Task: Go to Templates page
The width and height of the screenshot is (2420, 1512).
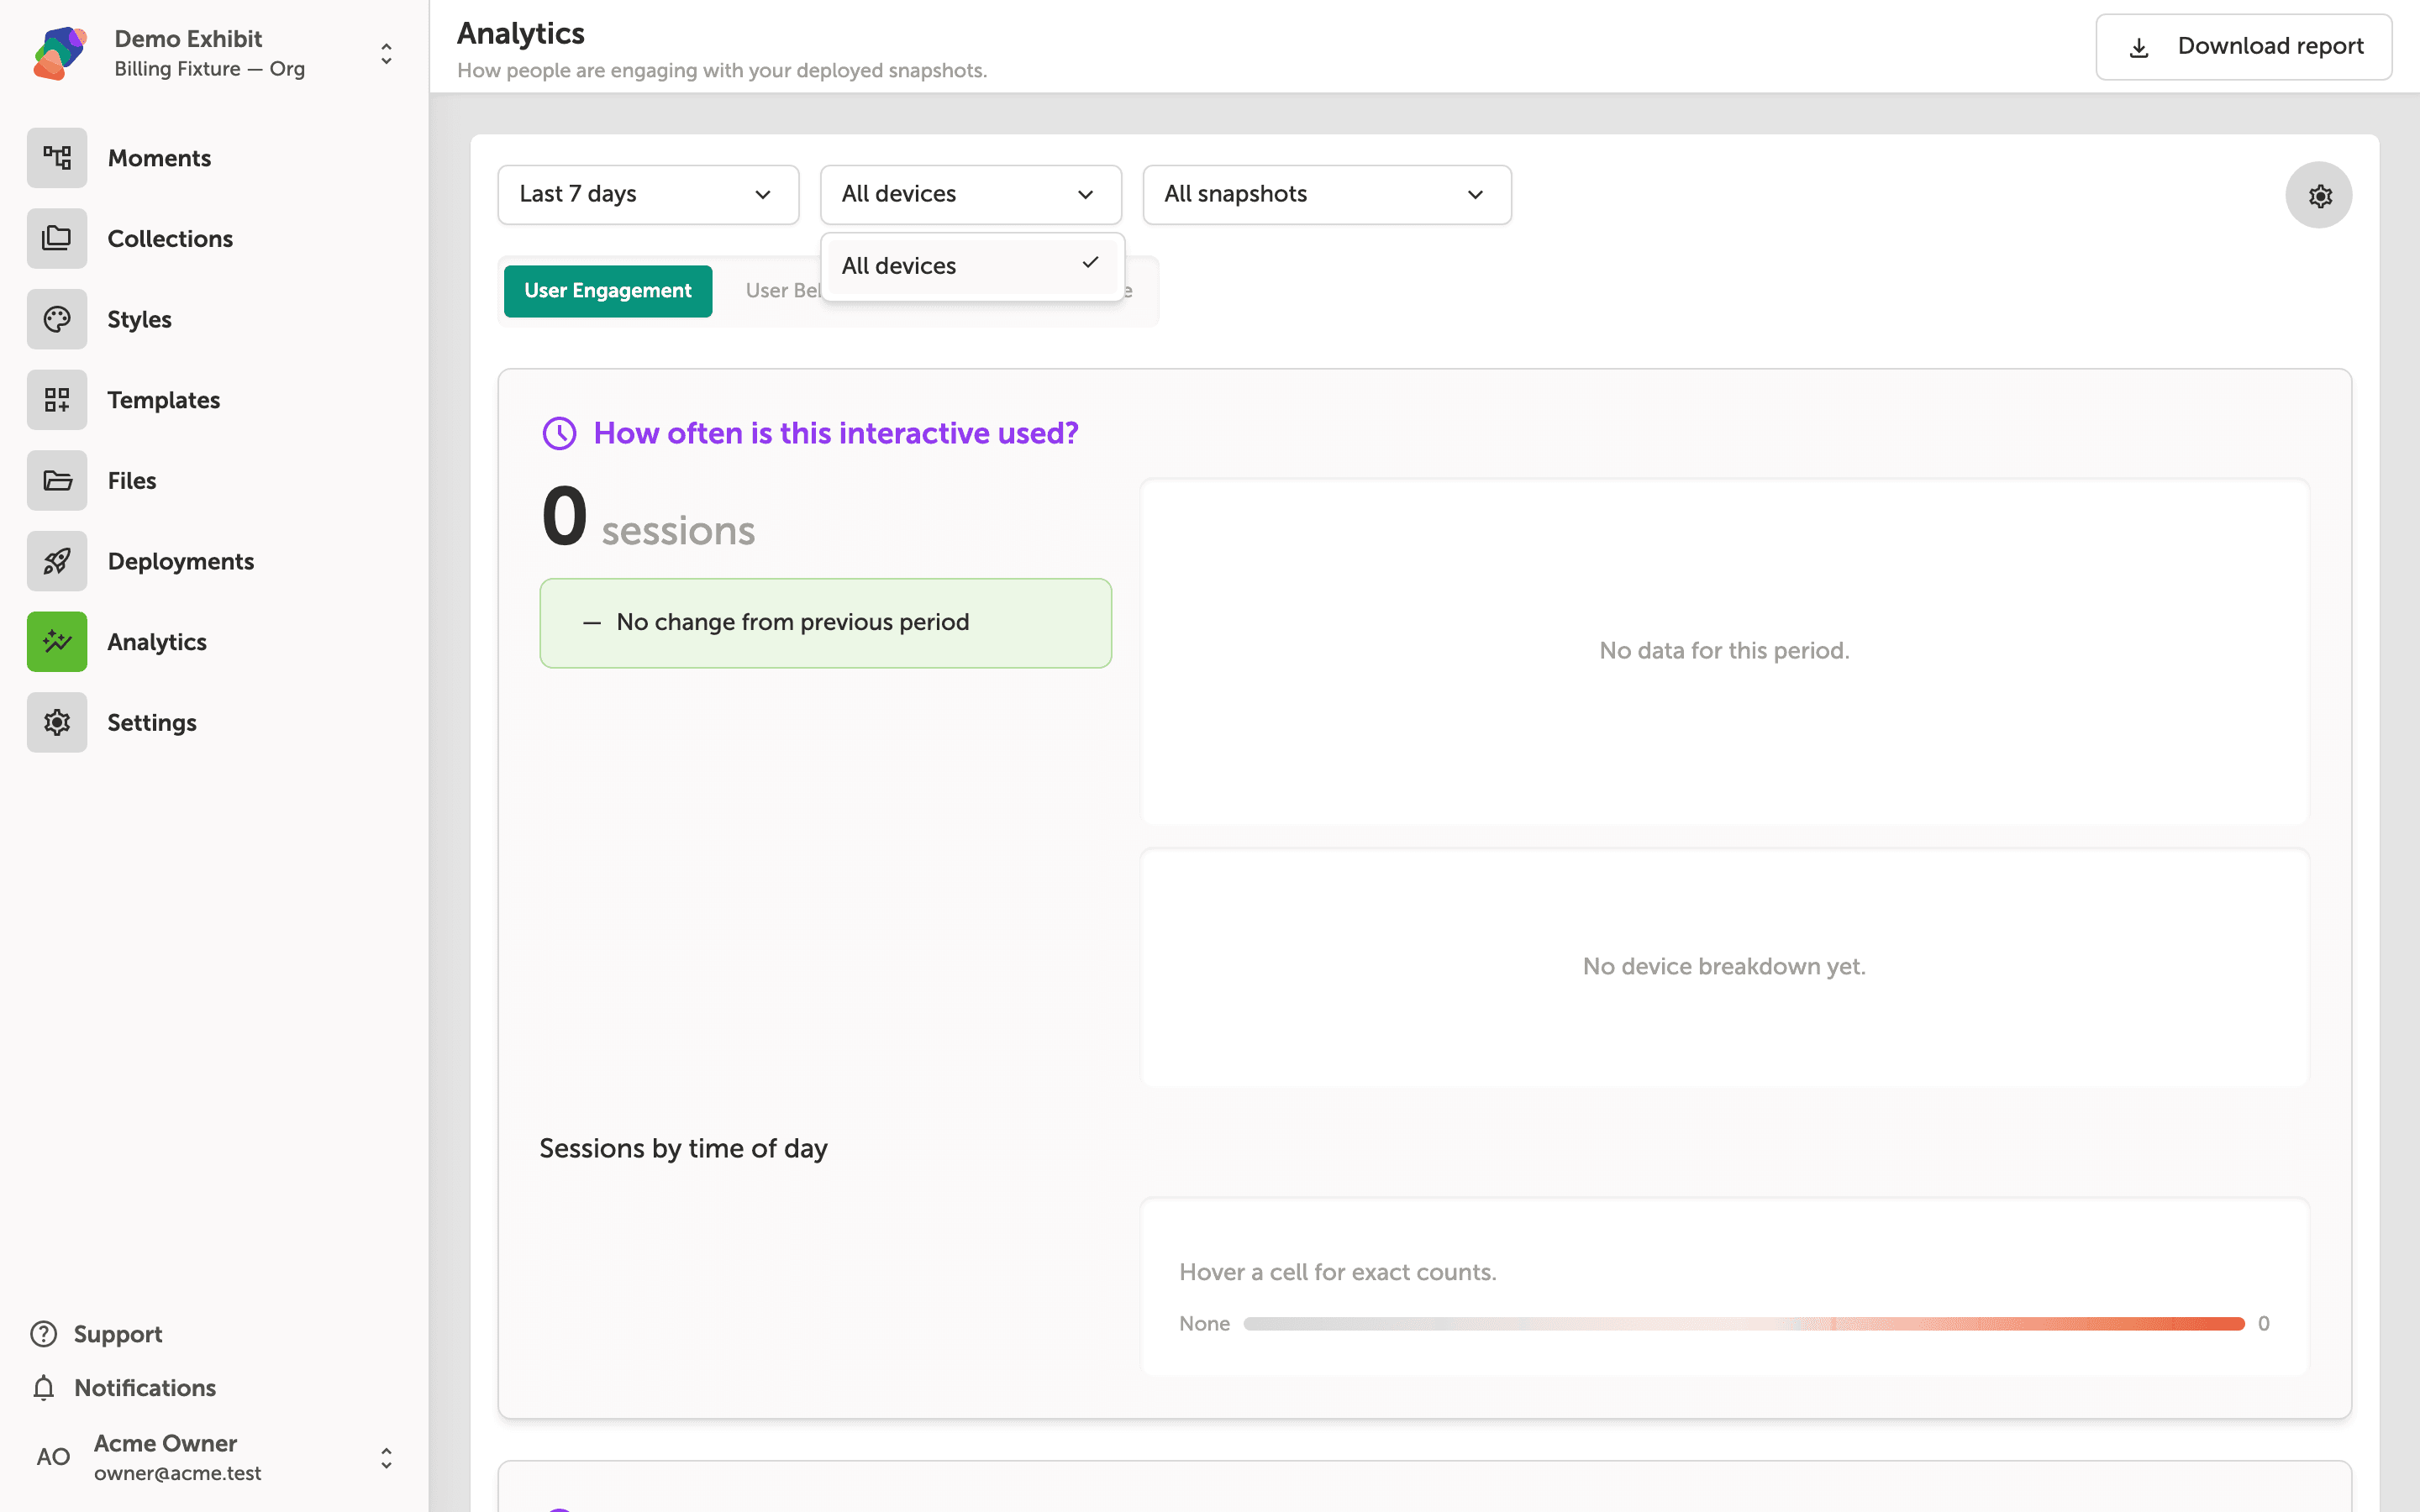Action: (x=164, y=400)
